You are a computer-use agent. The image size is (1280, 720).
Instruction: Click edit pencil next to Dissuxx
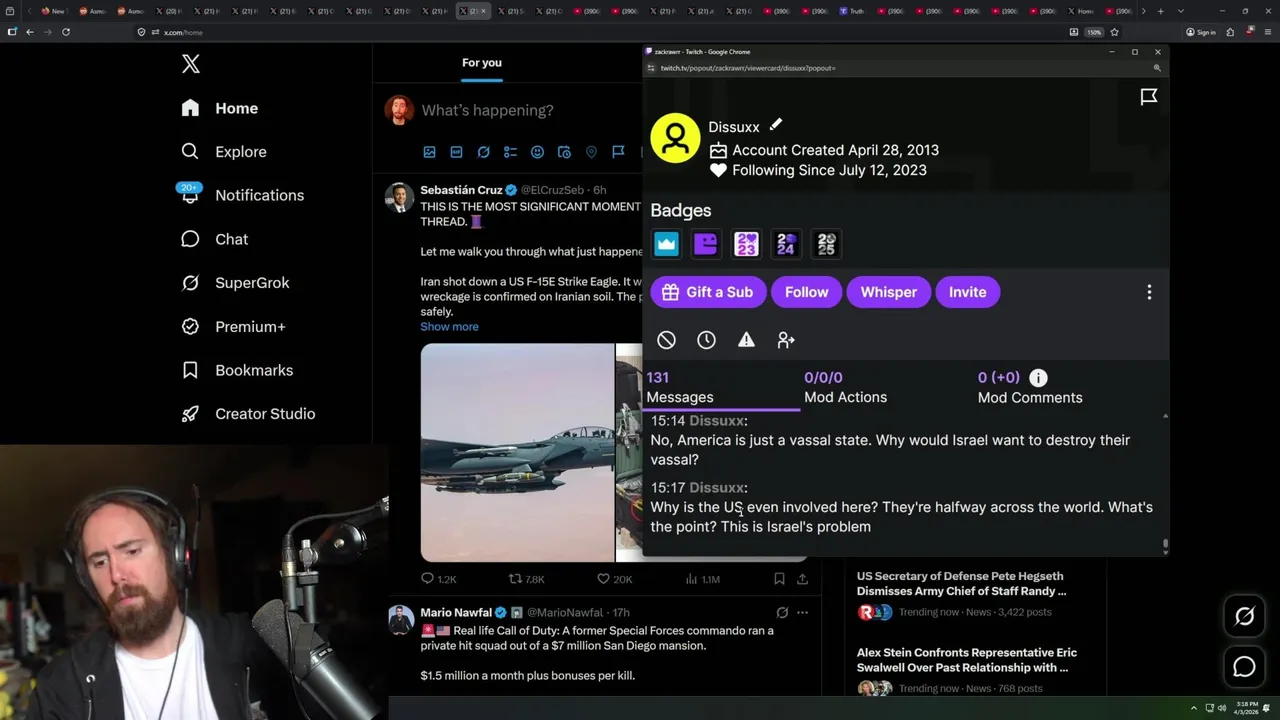[775, 125]
